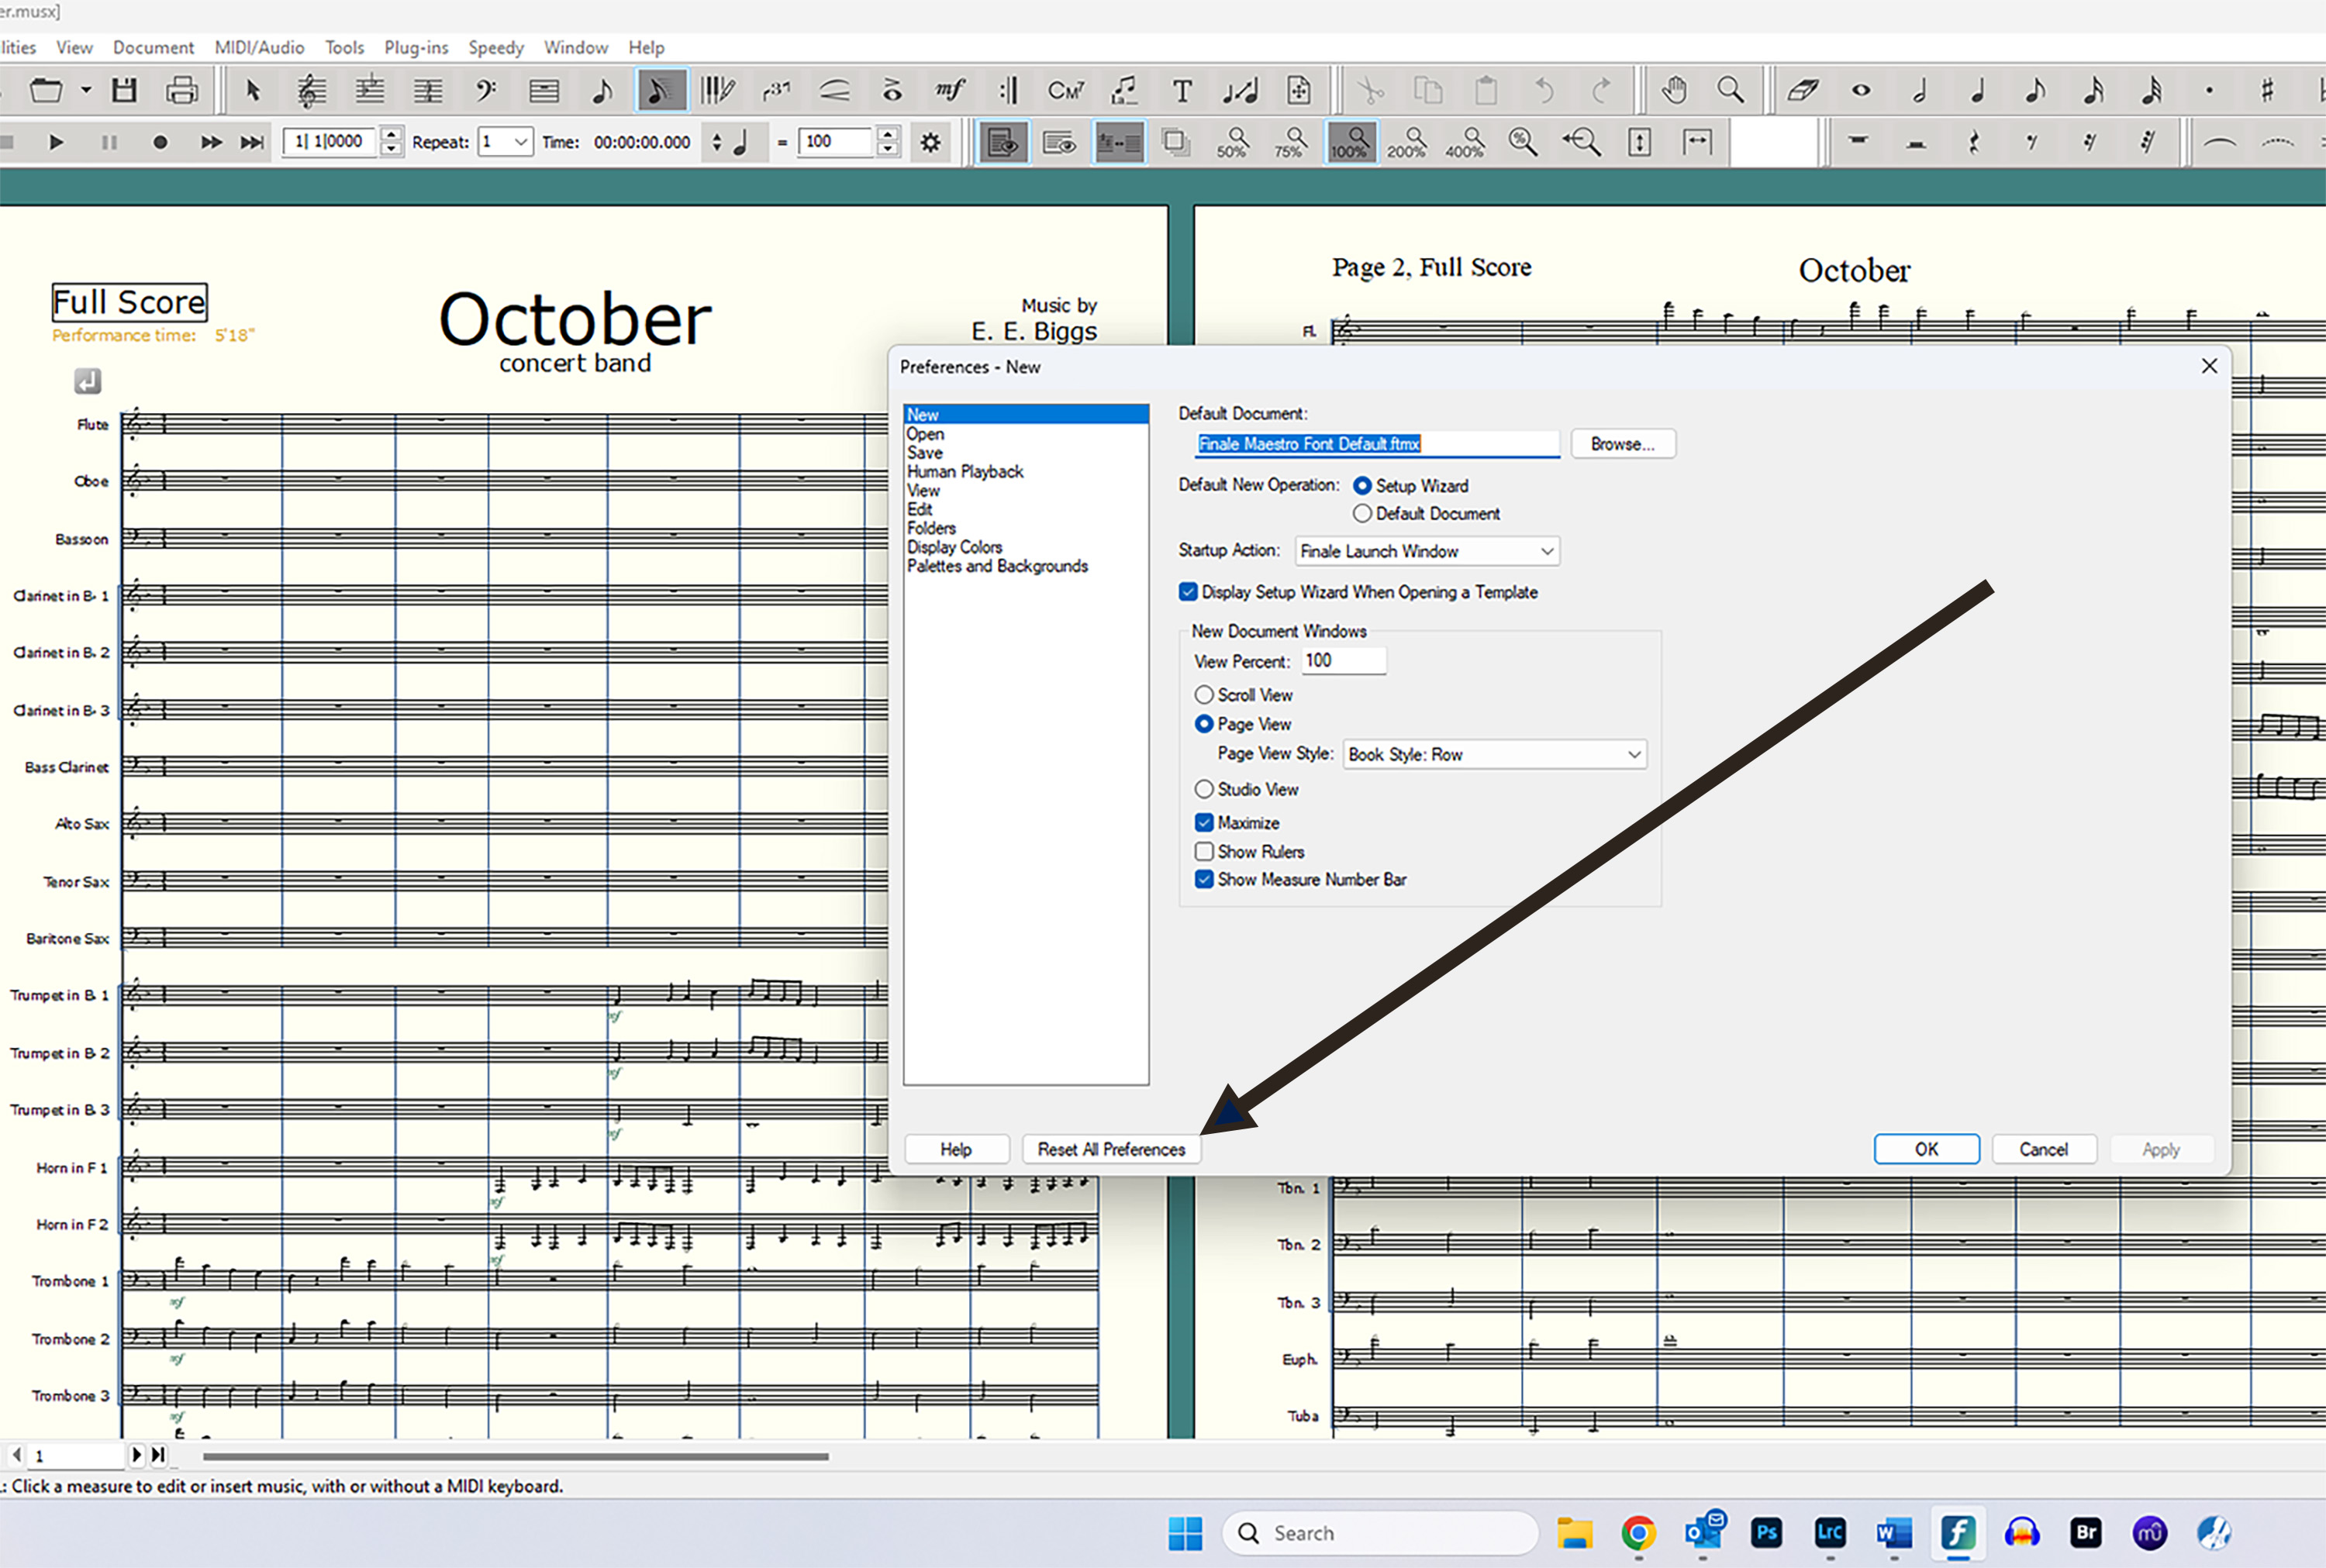Select Display Colors in preferences list
Screen dimensions: 2326x1568
954,547
